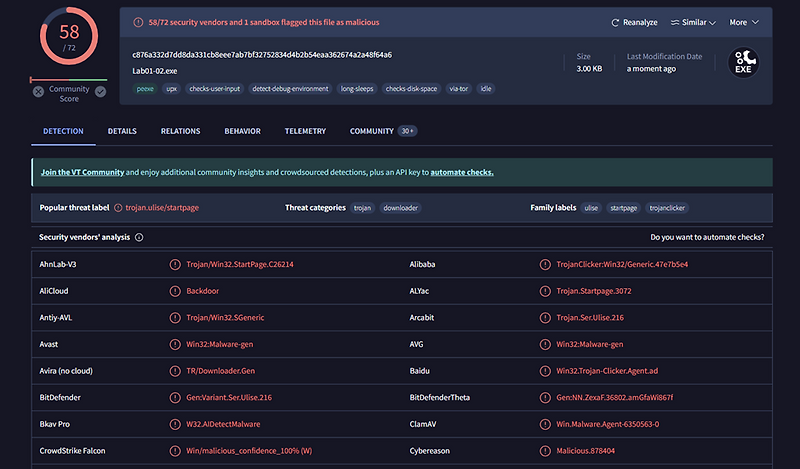Click the file hash text

pyautogui.click(x=262, y=55)
